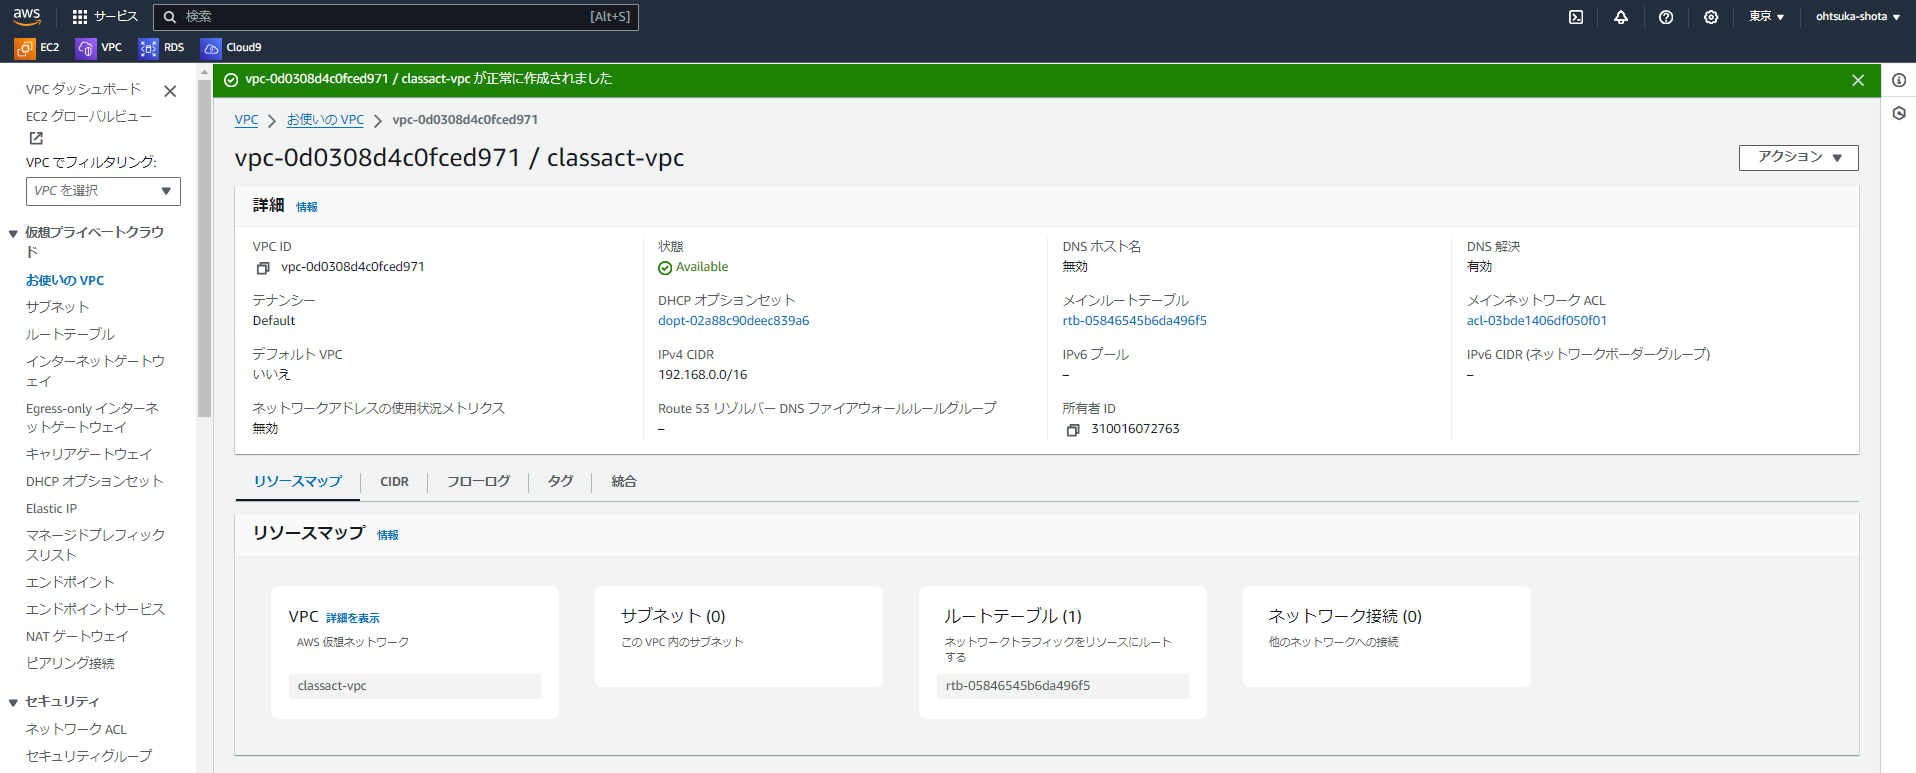Open Elastic IP in sidebar
Screen dimensions: 1916x773
pos(51,509)
